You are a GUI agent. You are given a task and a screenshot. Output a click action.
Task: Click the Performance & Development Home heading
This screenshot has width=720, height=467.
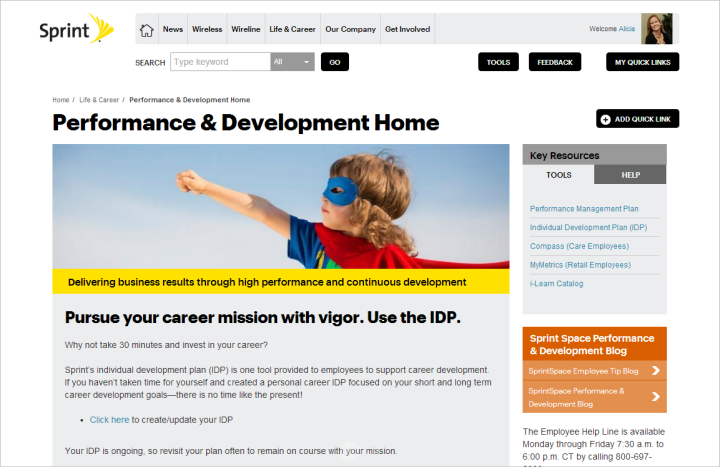(x=246, y=123)
